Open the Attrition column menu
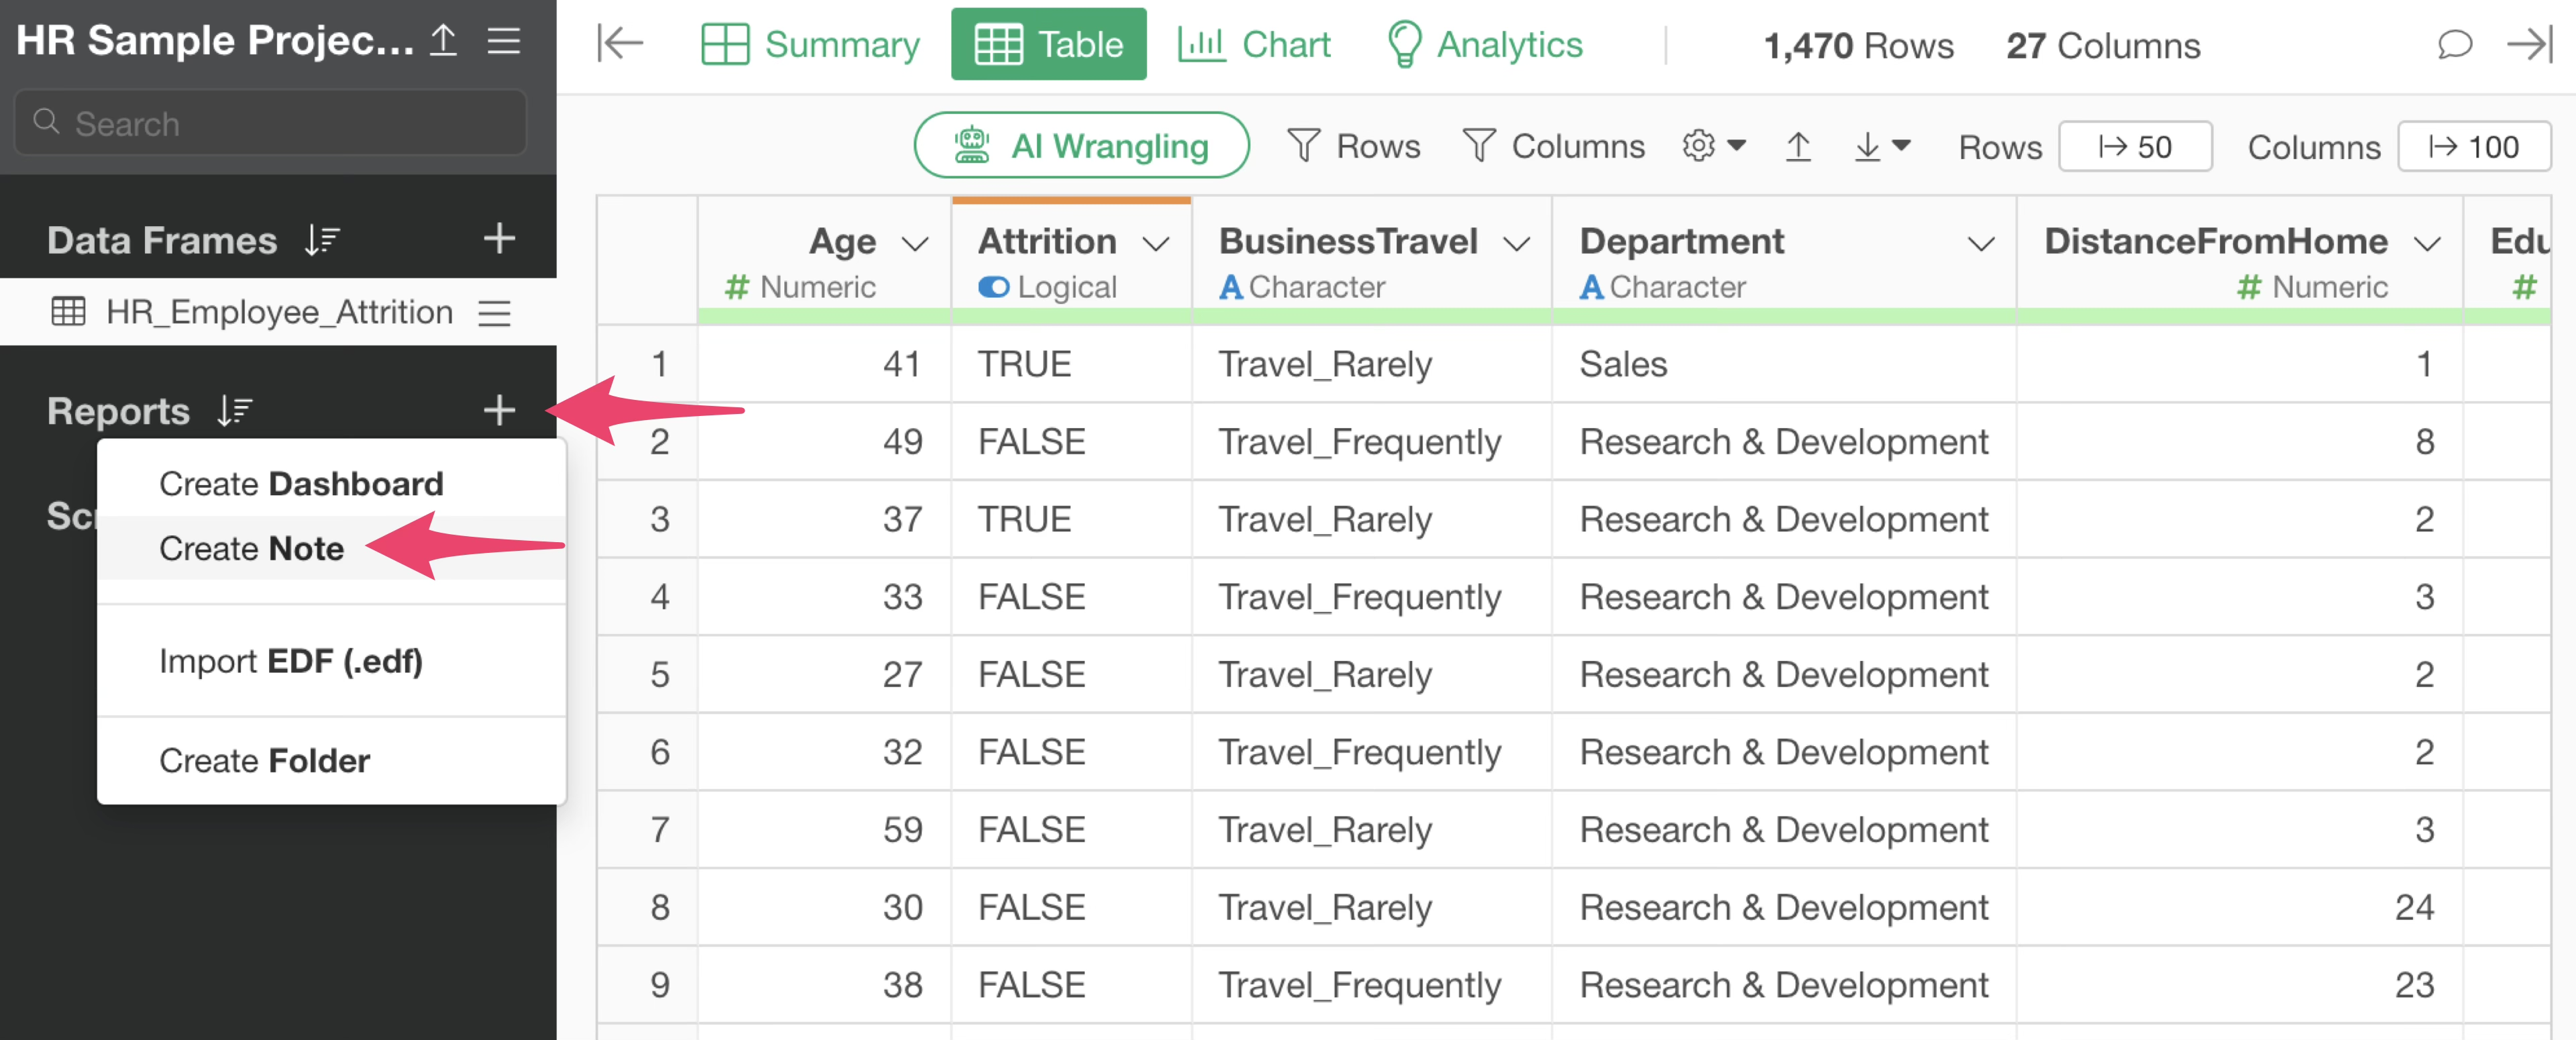2576x1040 pixels. point(1156,243)
